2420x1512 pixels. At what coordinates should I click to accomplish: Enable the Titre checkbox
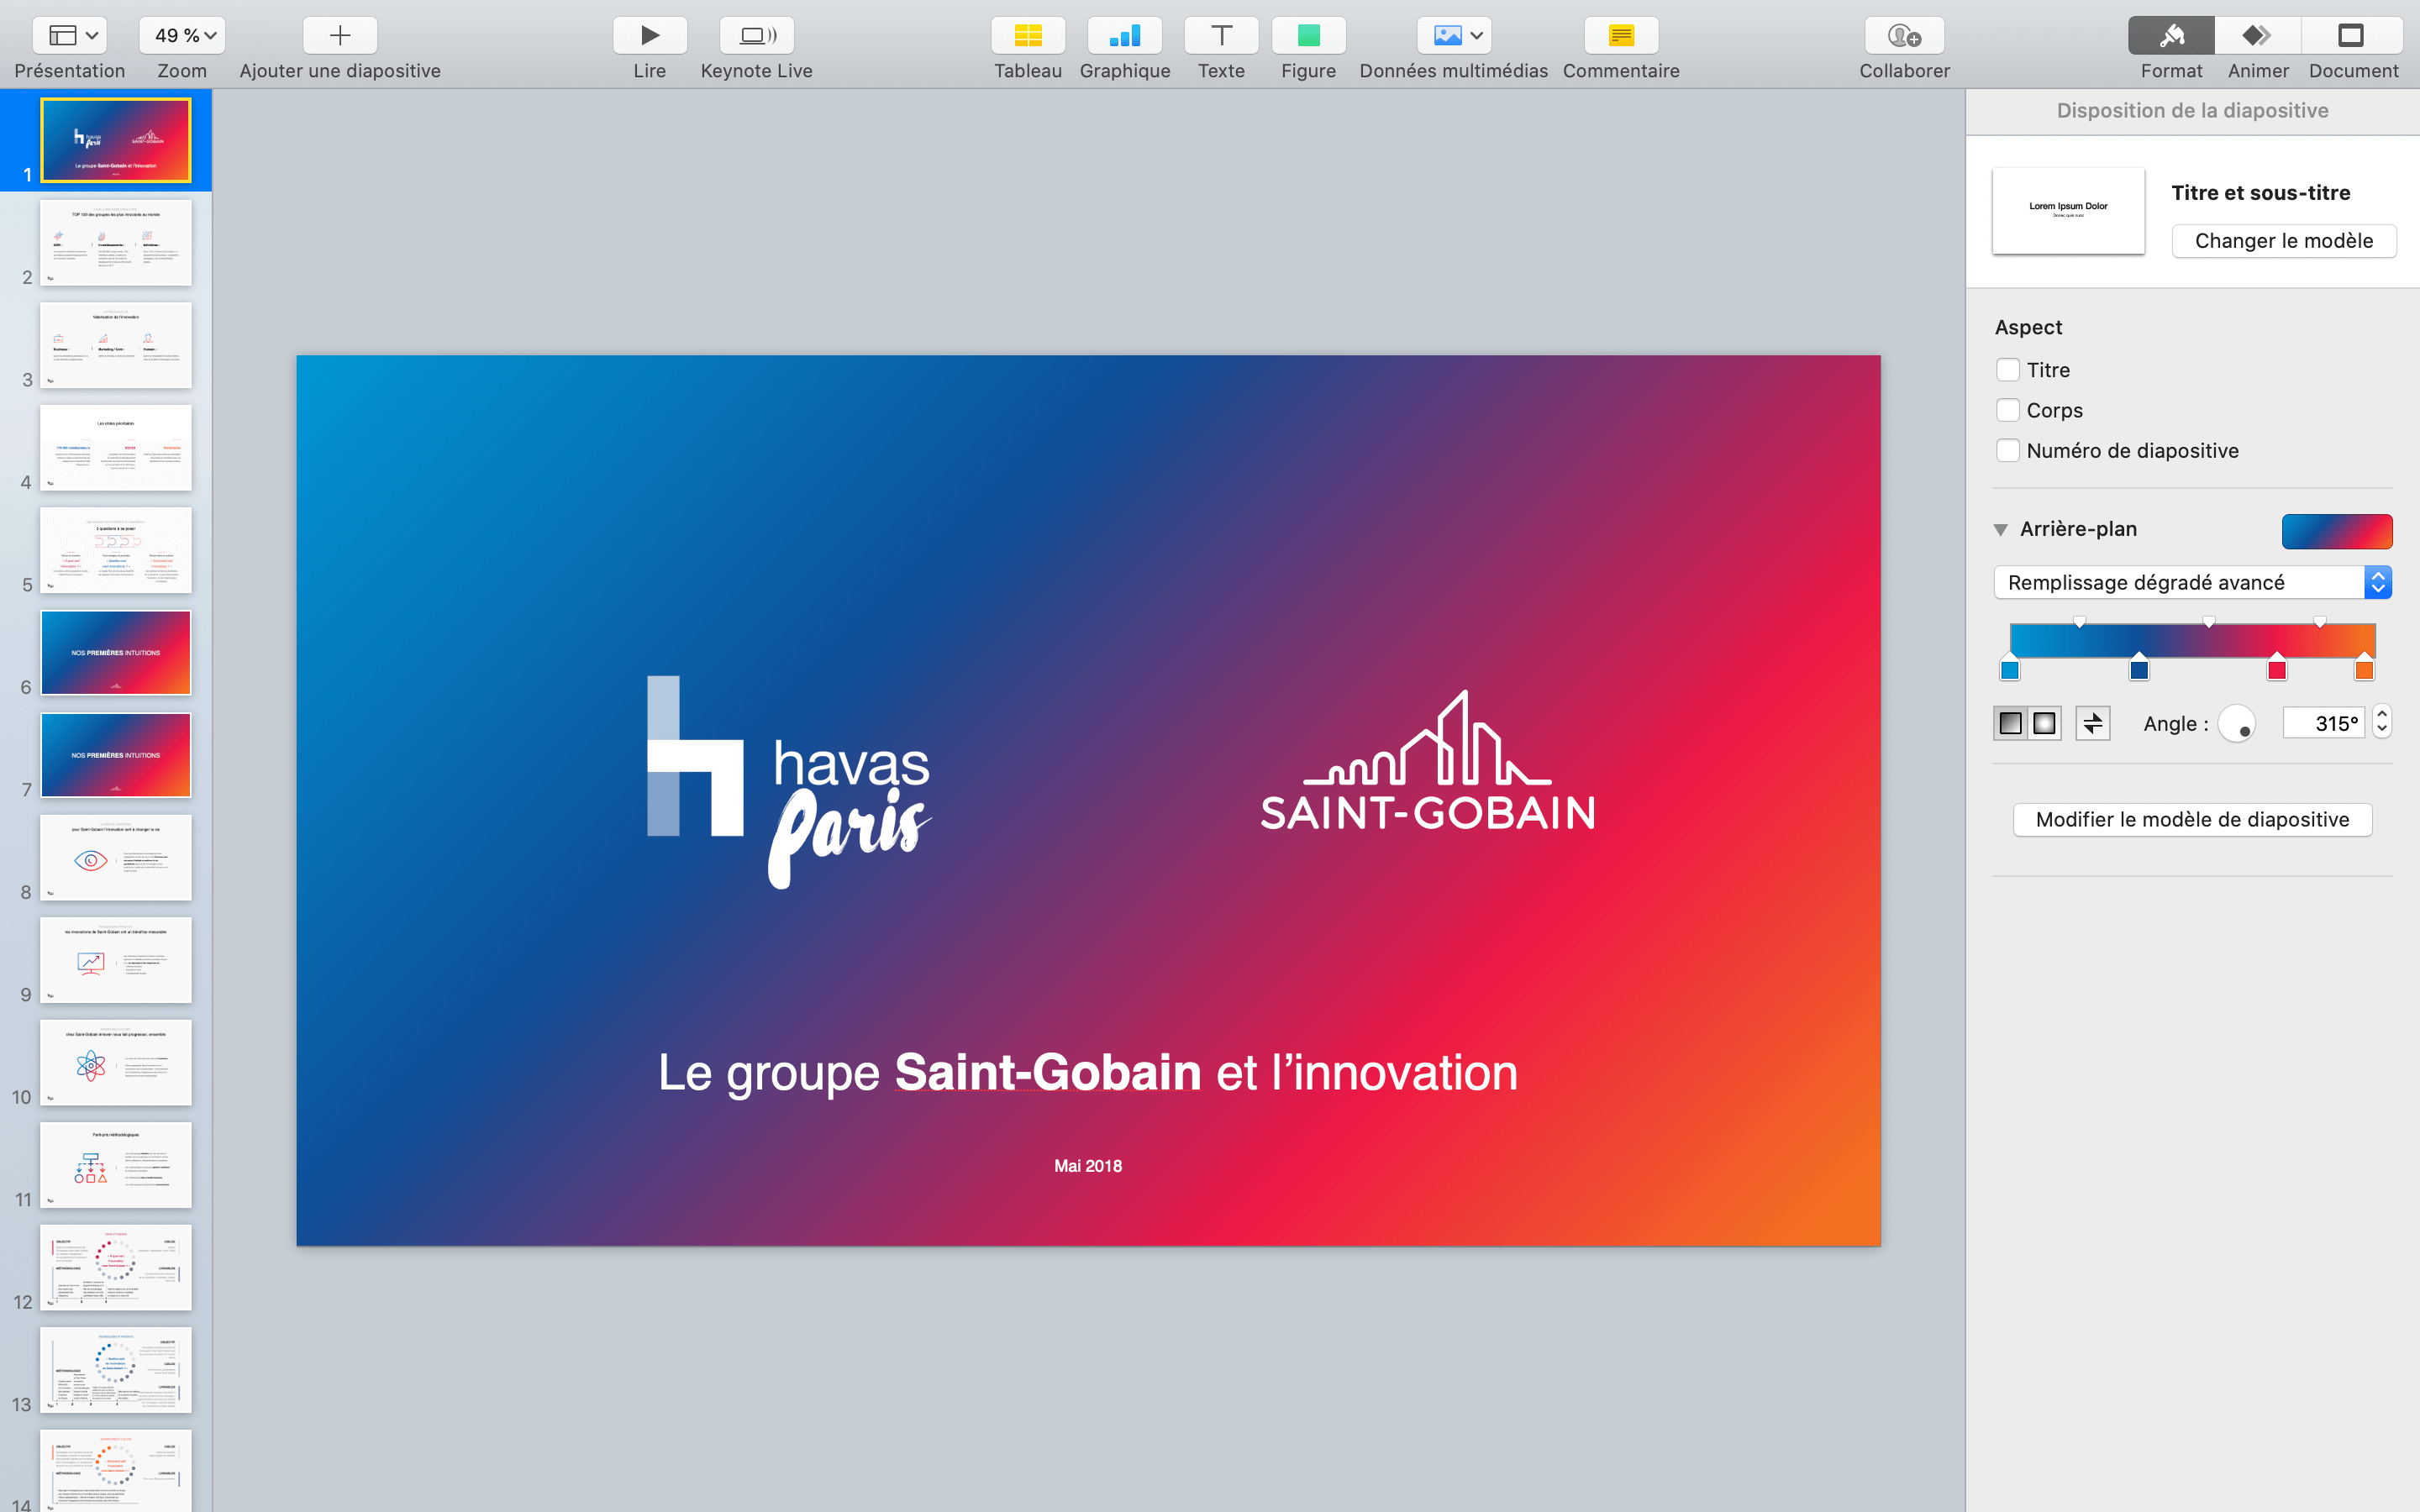tap(2007, 370)
